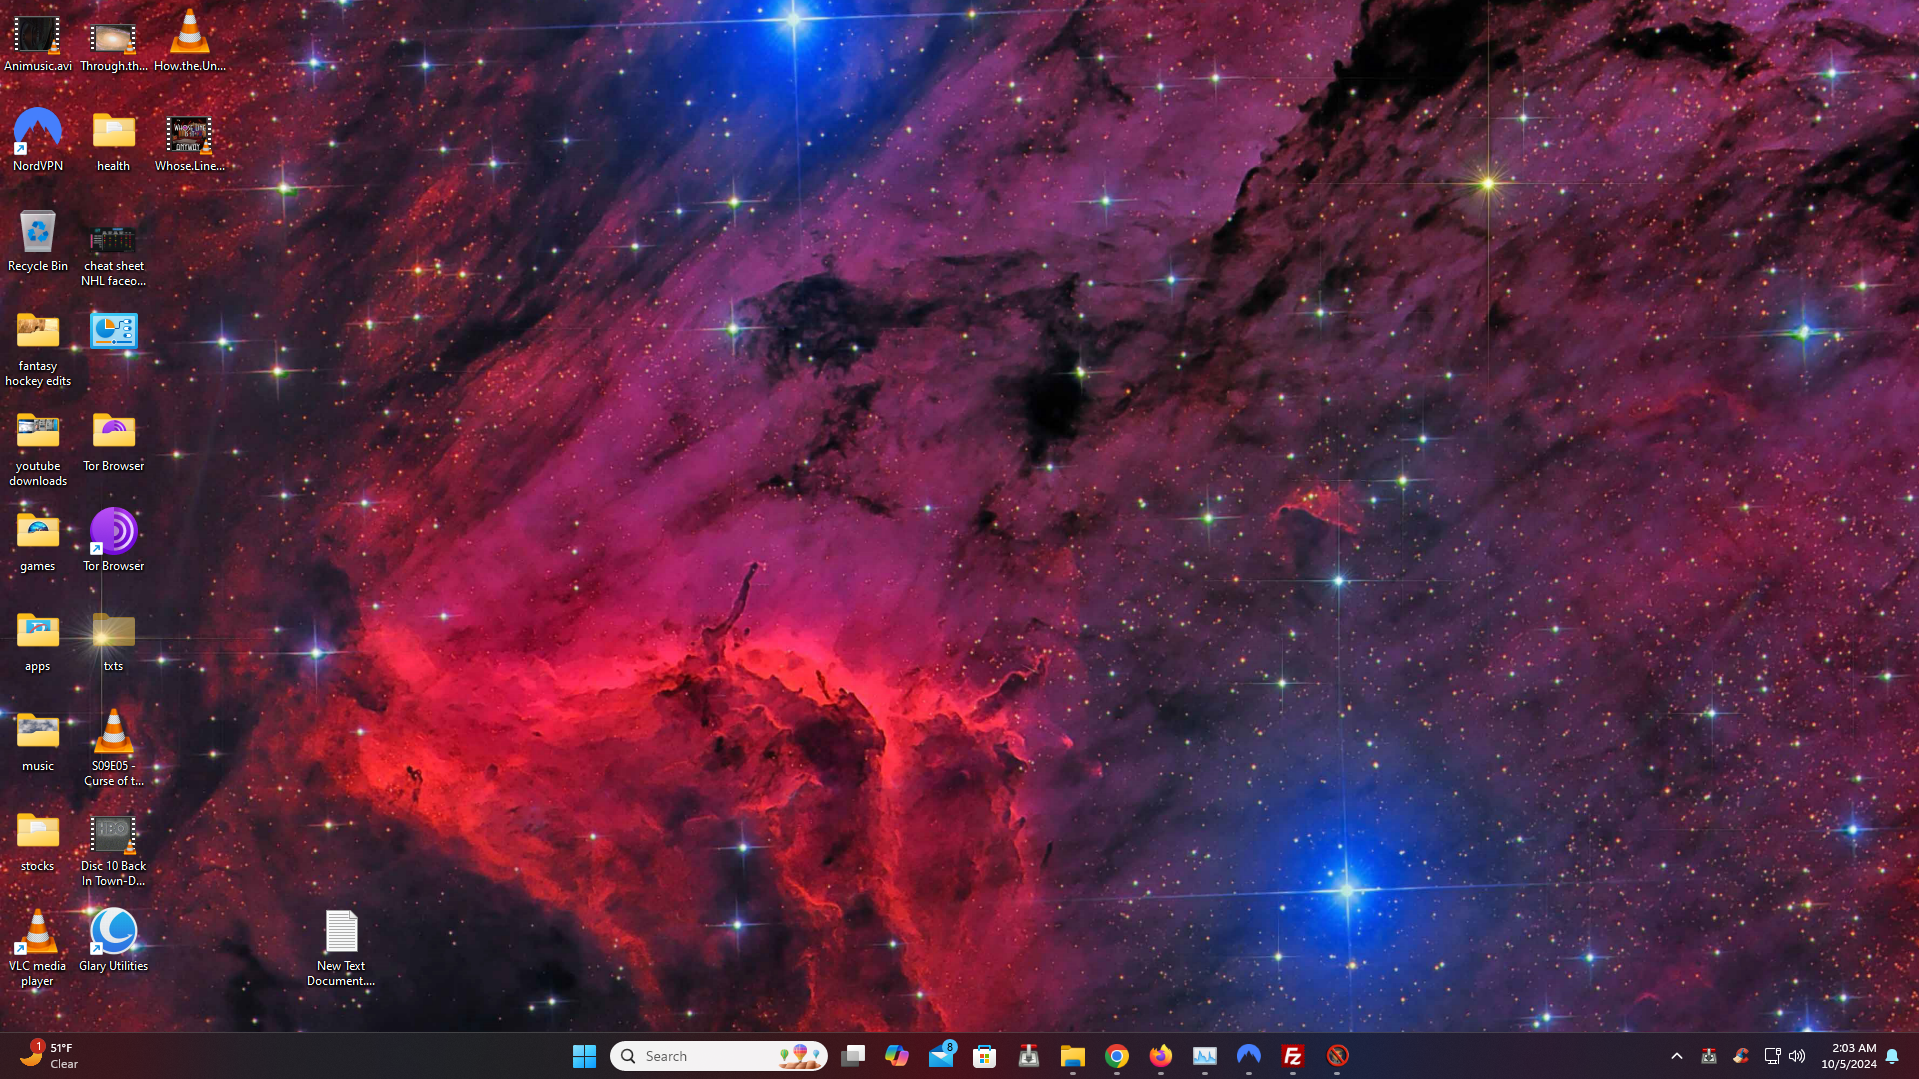The width and height of the screenshot is (1919, 1079).
Task: Launch Firefox from the taskbar
Action: [1160, 1056]
